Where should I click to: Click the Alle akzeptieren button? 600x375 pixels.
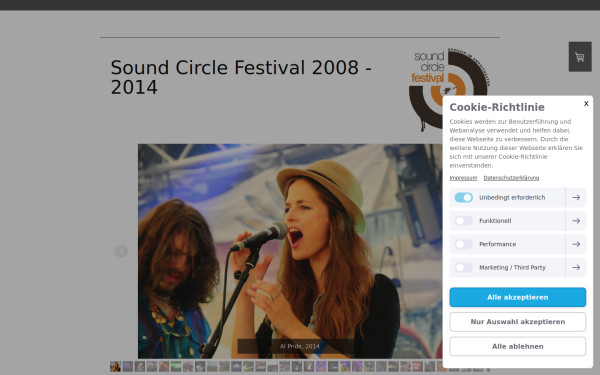[517, 297]
